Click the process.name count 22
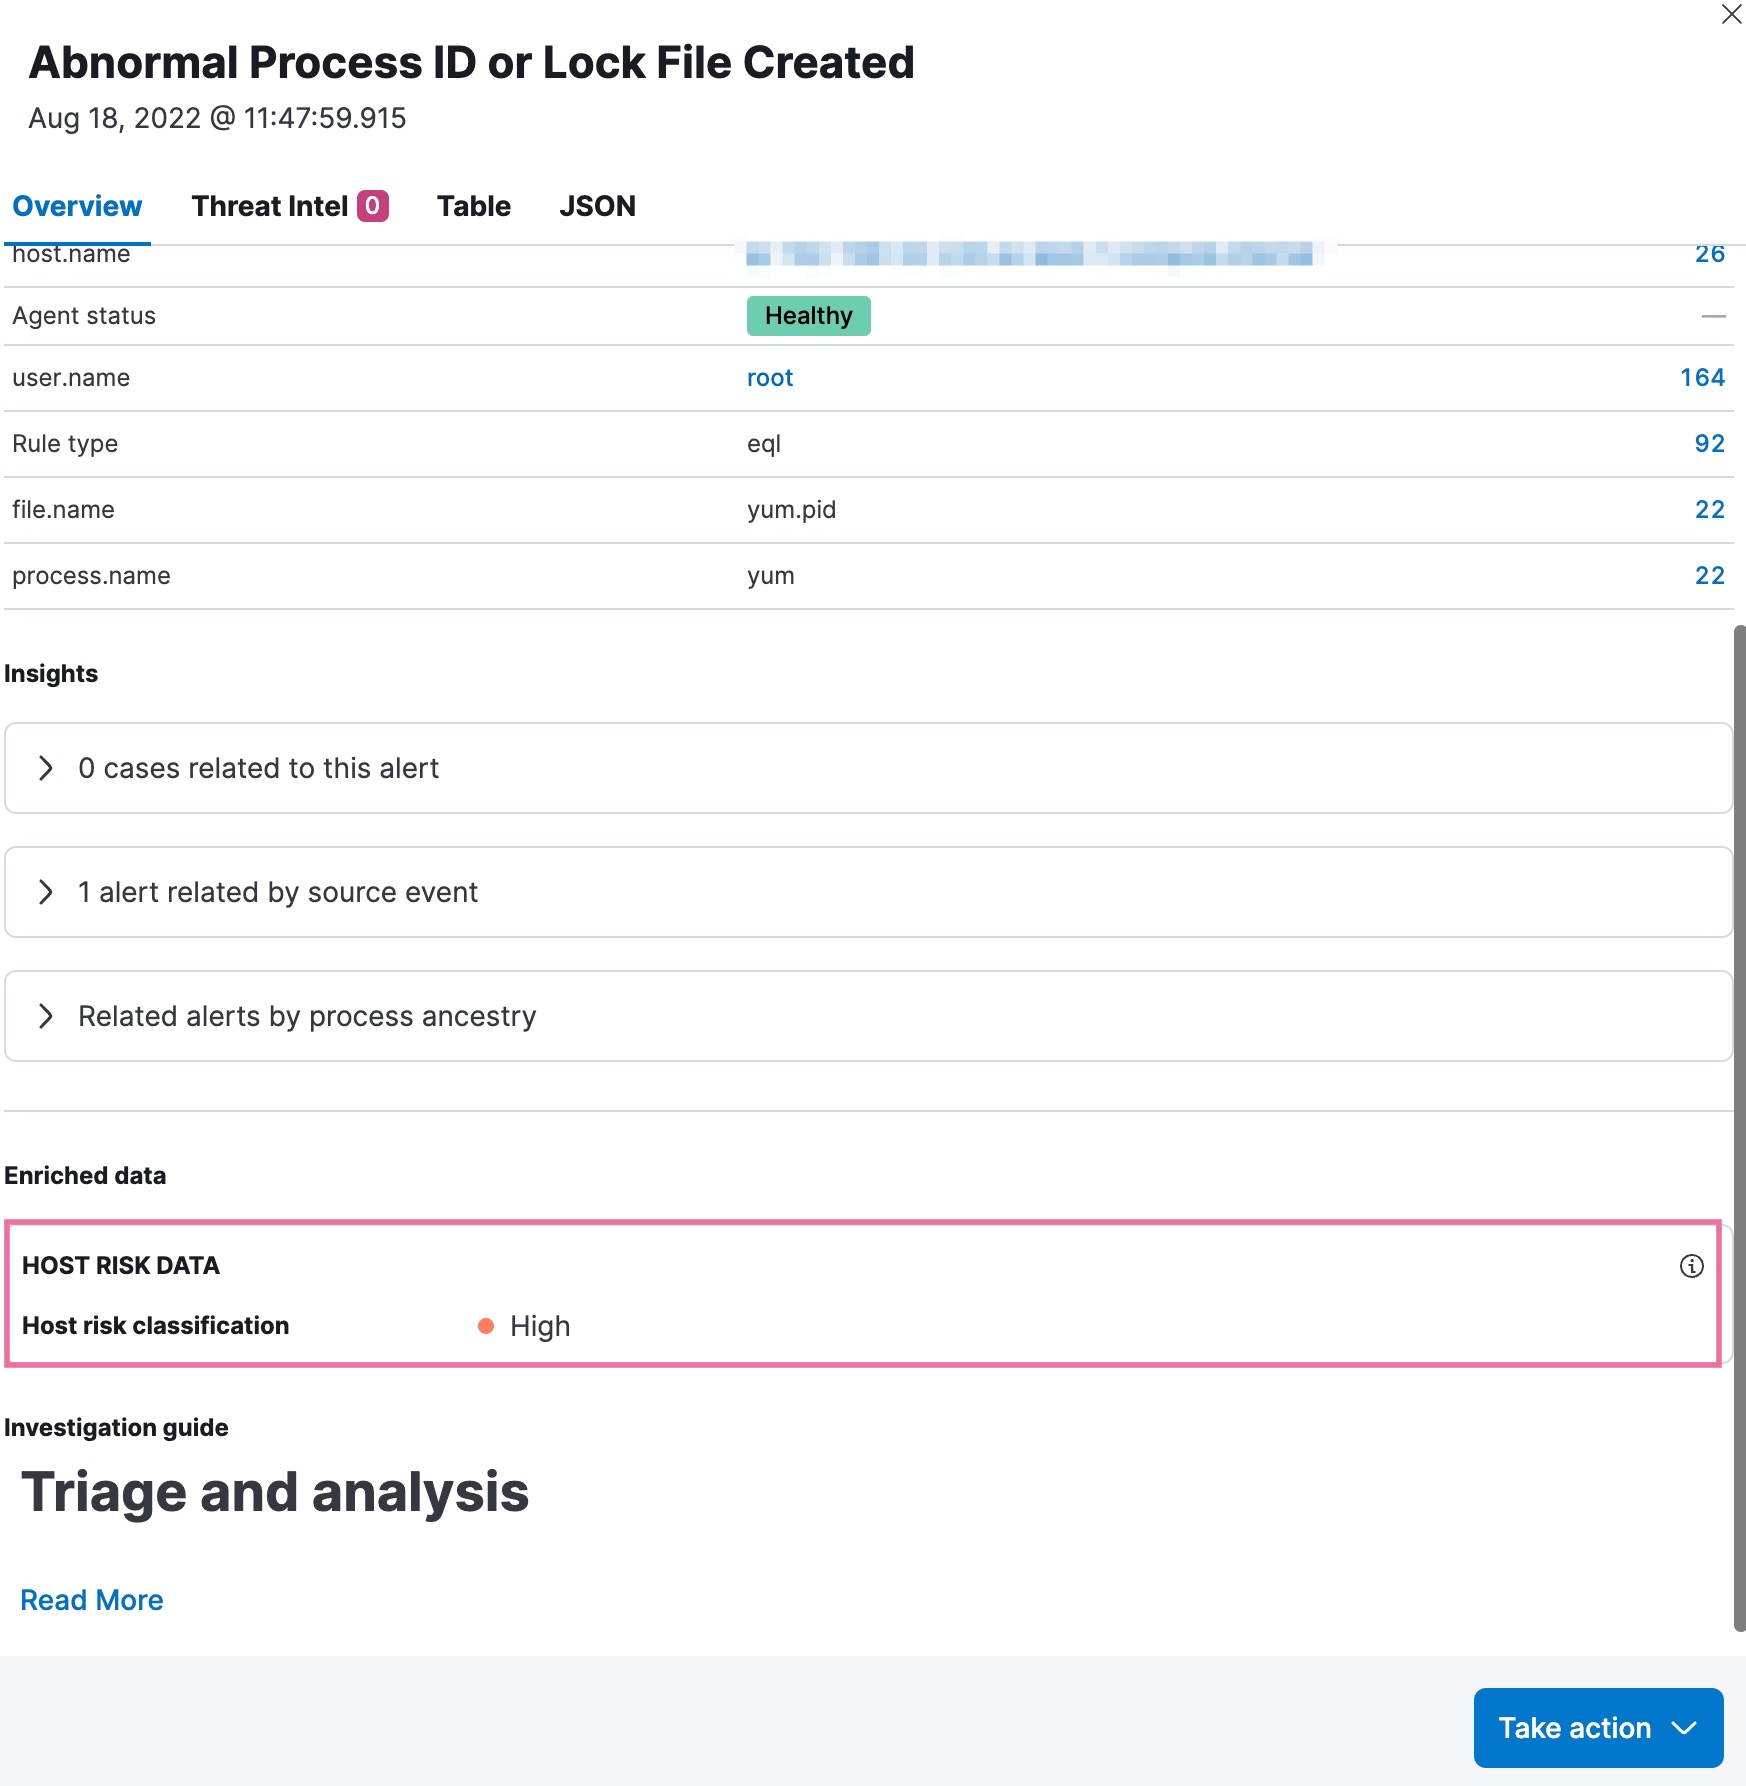1746x1786 pixels. 1709,576
